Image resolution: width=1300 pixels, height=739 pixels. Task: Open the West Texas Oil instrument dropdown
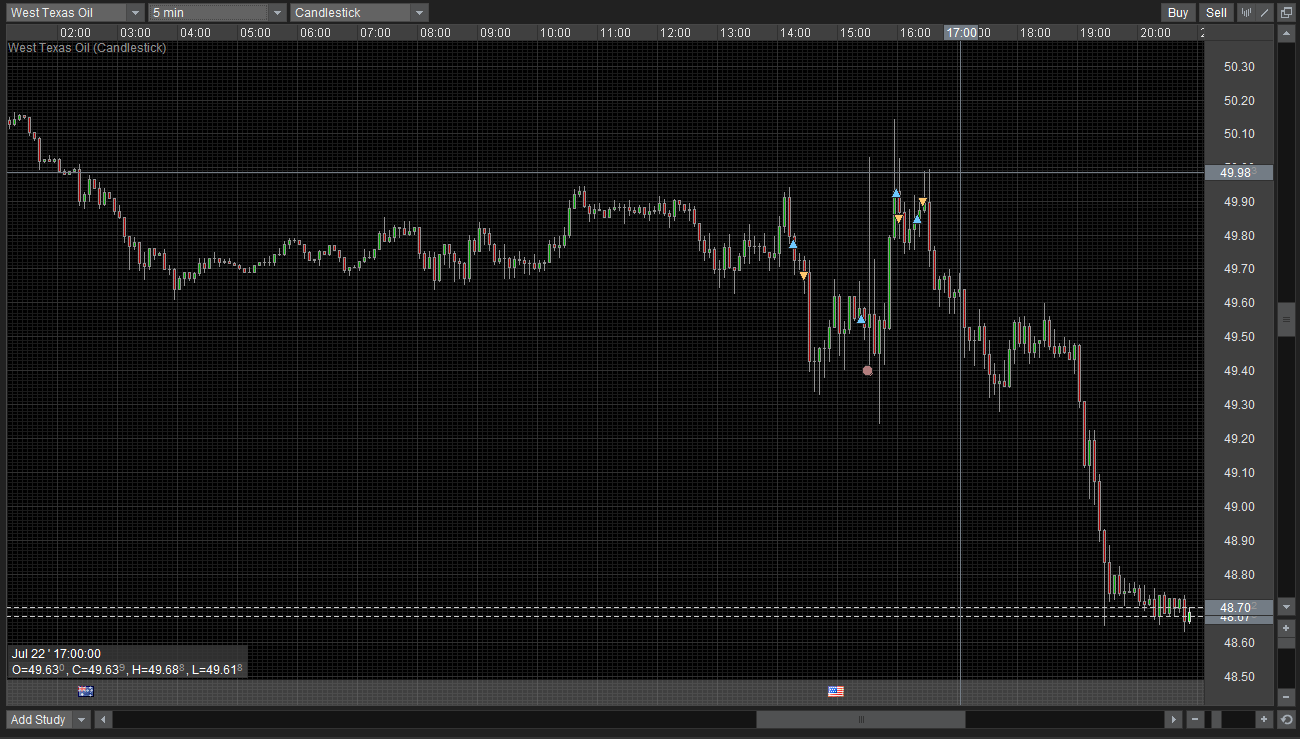point(76,13)
